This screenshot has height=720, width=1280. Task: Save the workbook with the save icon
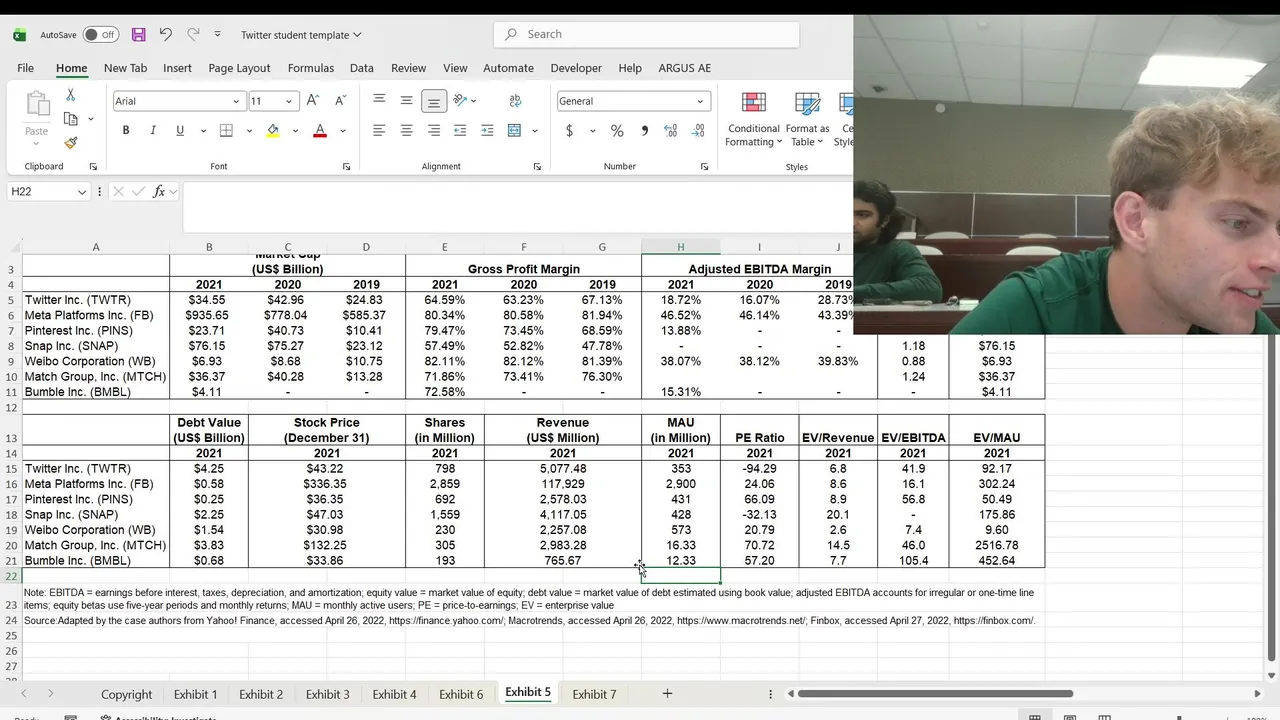139,35
